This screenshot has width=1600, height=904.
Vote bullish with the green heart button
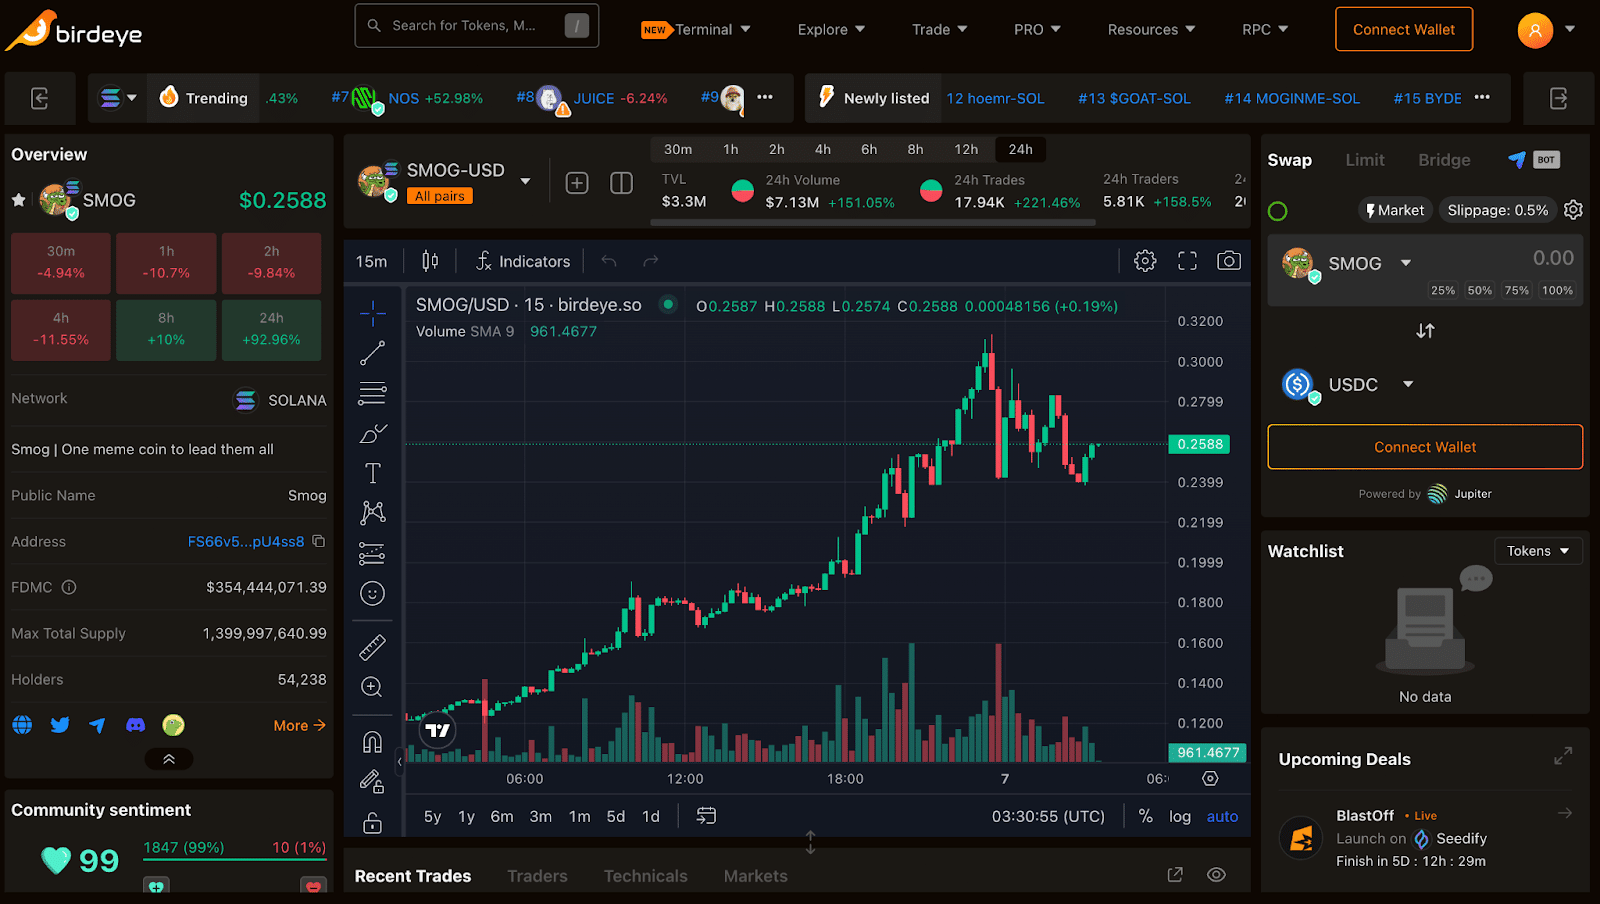(x=156, y=885)
